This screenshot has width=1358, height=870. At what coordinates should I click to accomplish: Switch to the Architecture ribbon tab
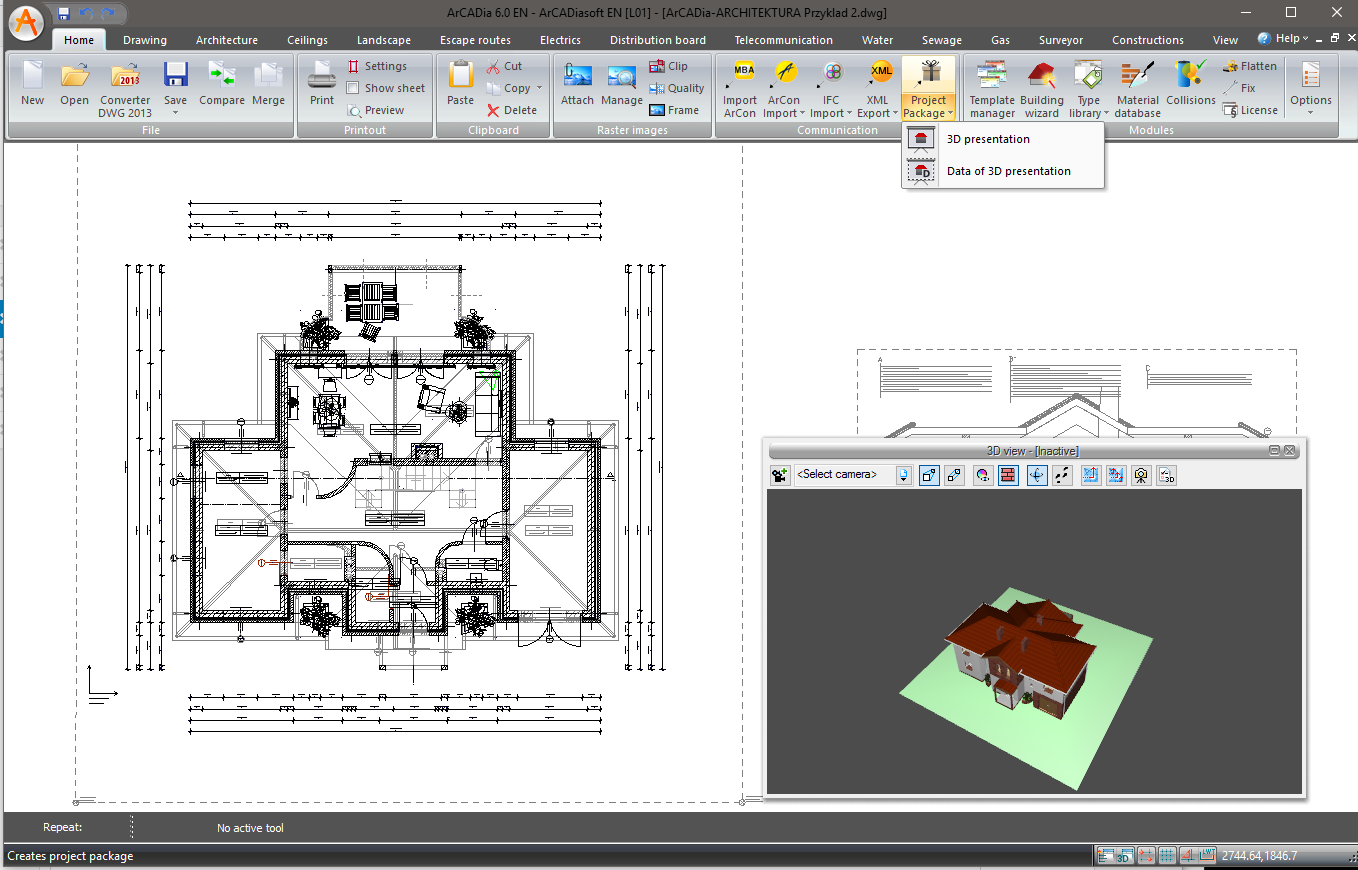(226, 40)
